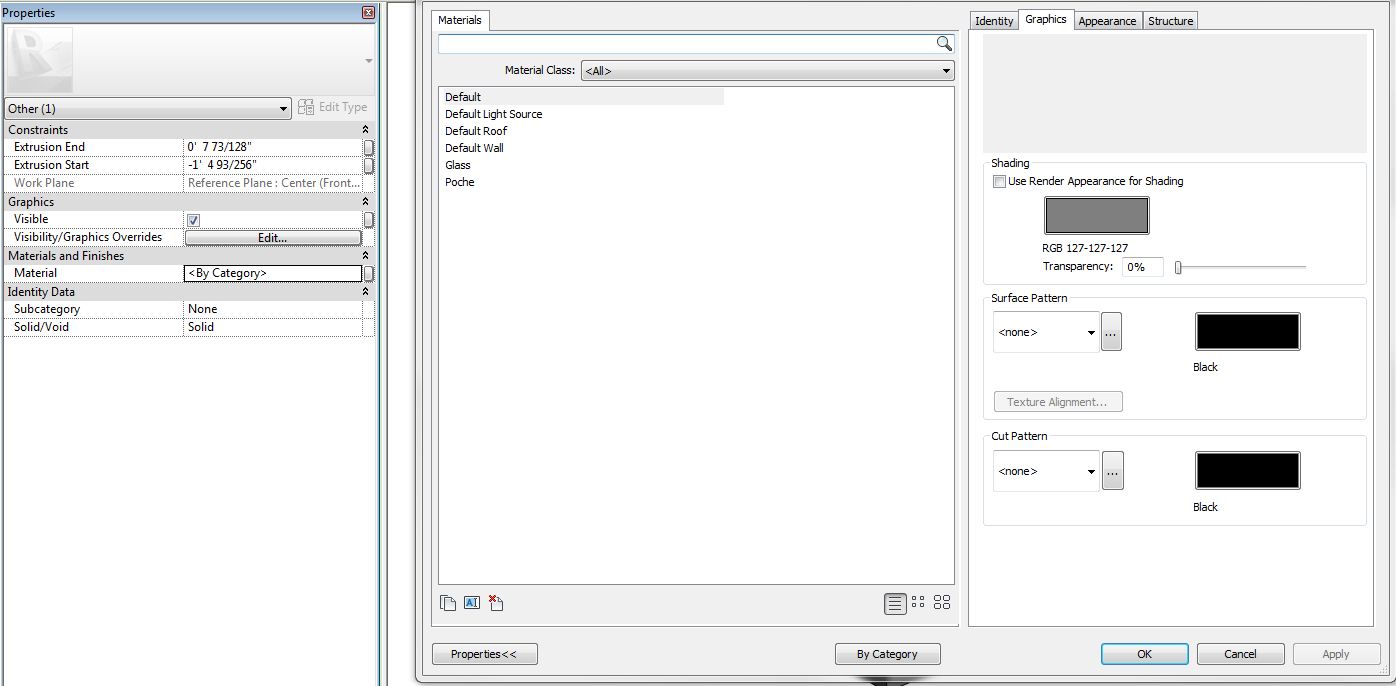The image size is (1396, 686).
Task: Switch material list to large icons view
Action: click(942, 602)
